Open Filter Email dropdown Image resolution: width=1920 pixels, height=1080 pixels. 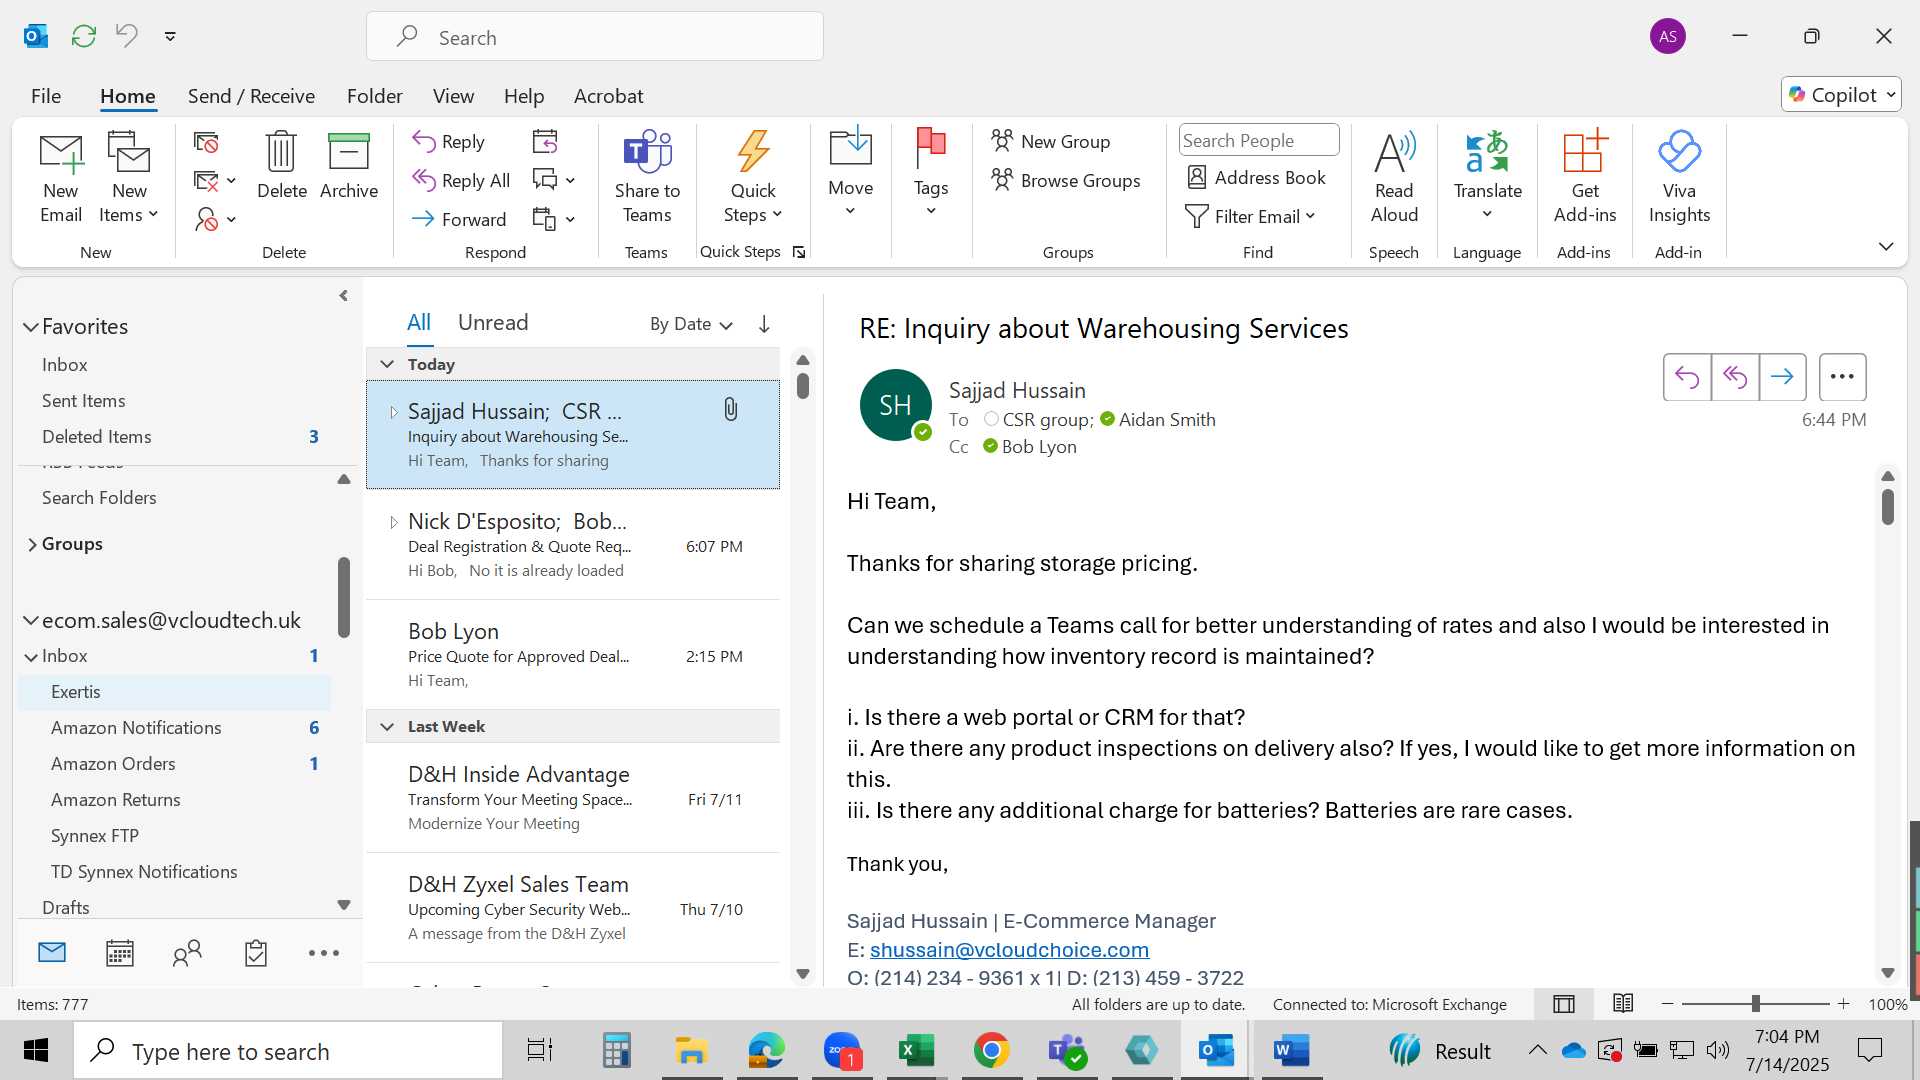point(1250,217)
